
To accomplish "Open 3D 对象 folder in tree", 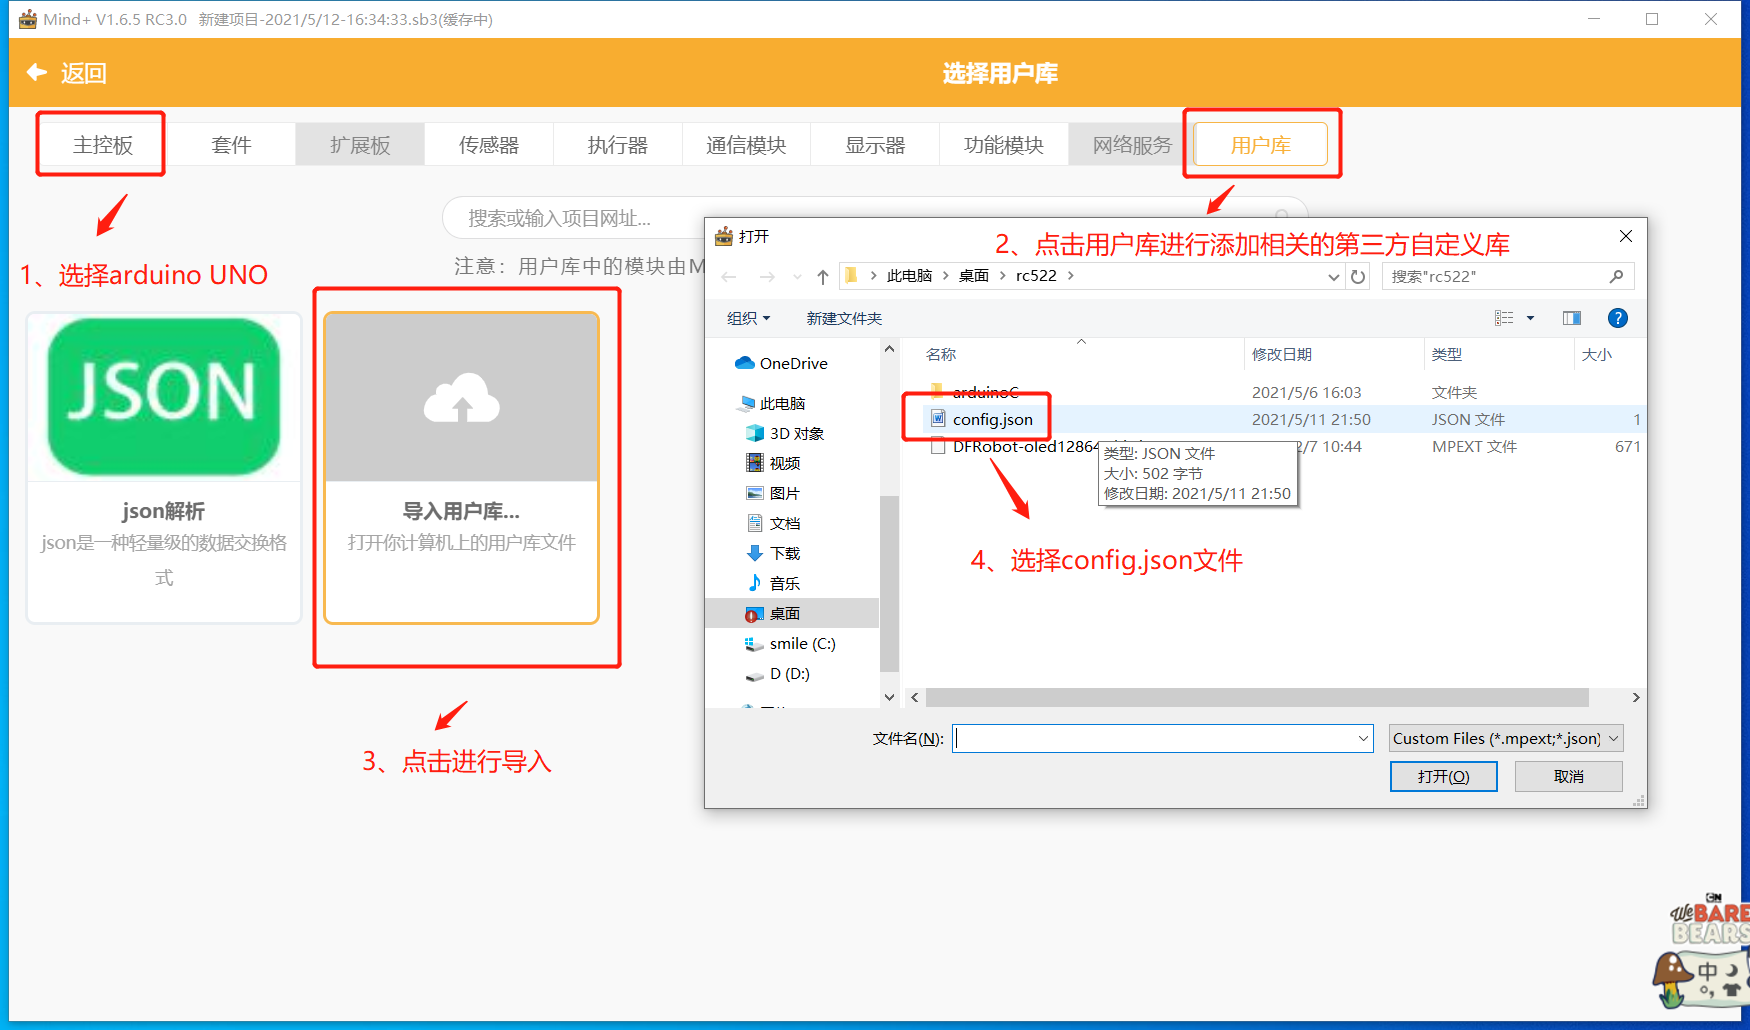I will [785, 433].
